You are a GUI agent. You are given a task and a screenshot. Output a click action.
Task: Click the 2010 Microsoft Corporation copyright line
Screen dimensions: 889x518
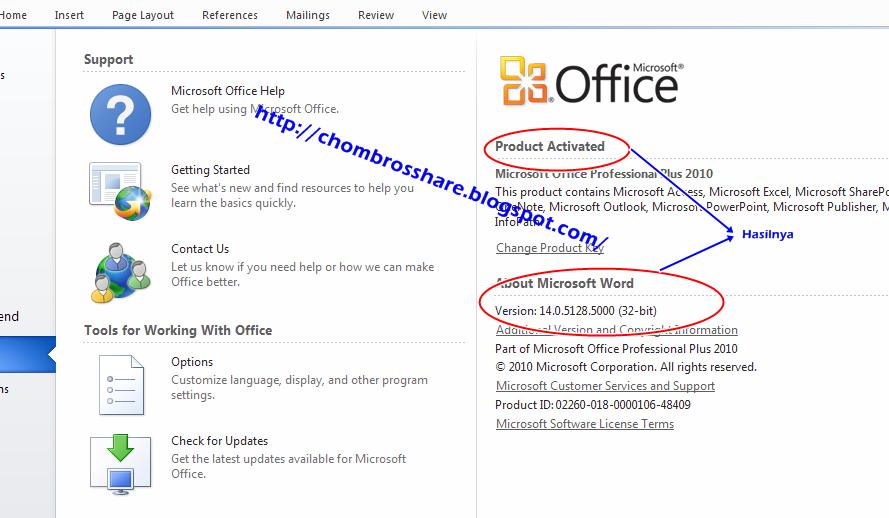(626, 367)
